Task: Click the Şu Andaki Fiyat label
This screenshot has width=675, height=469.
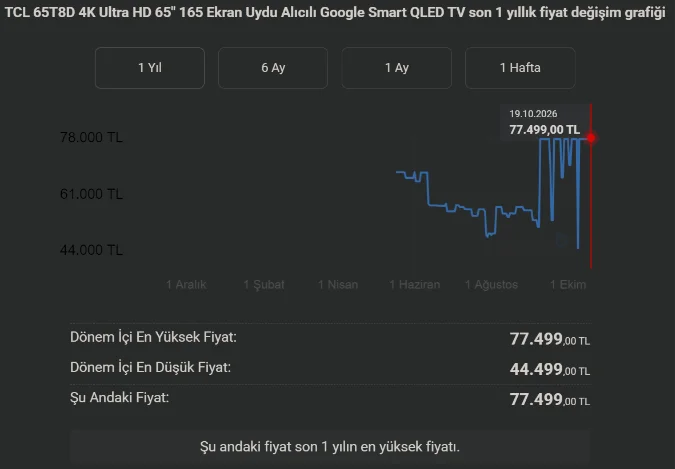Action: point(119,398)
